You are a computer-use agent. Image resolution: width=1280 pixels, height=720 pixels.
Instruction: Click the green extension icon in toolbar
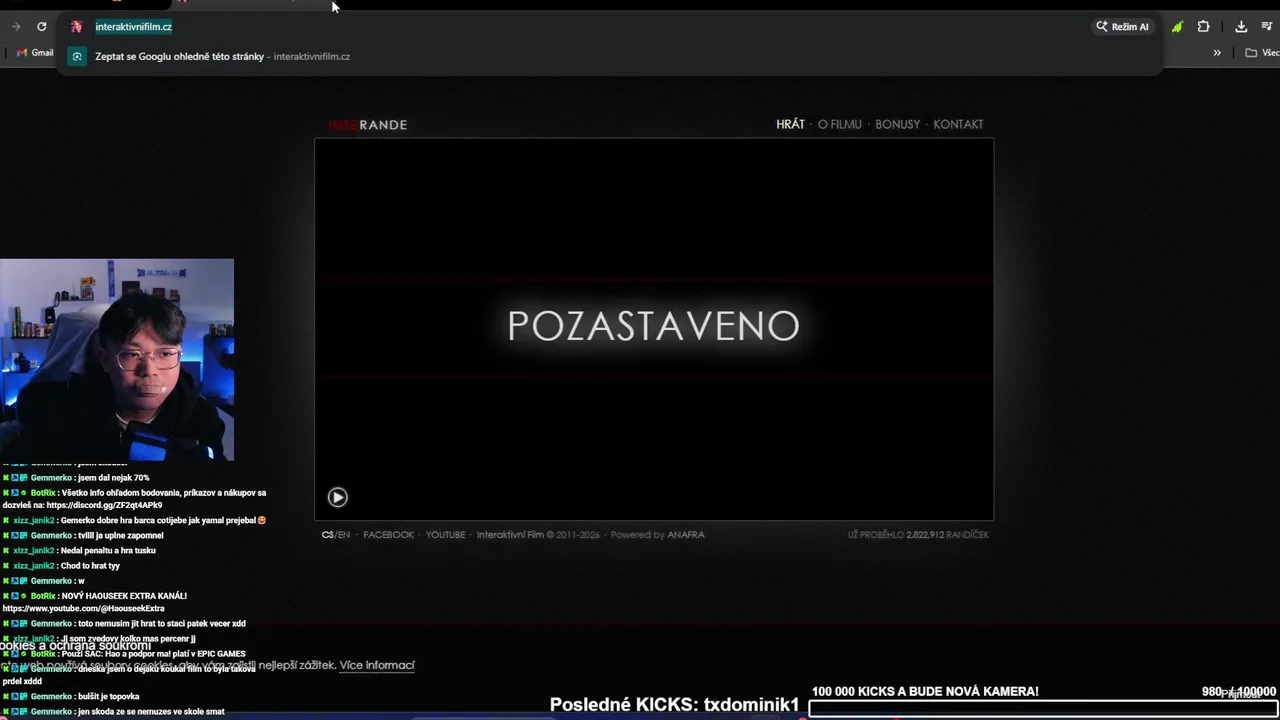pyautogui.click(x=1177, y=27)
